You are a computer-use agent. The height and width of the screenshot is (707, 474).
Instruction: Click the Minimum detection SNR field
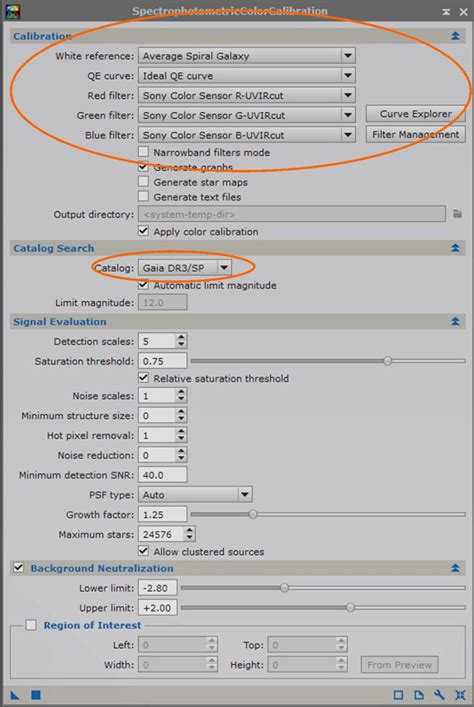coord(162,475)
